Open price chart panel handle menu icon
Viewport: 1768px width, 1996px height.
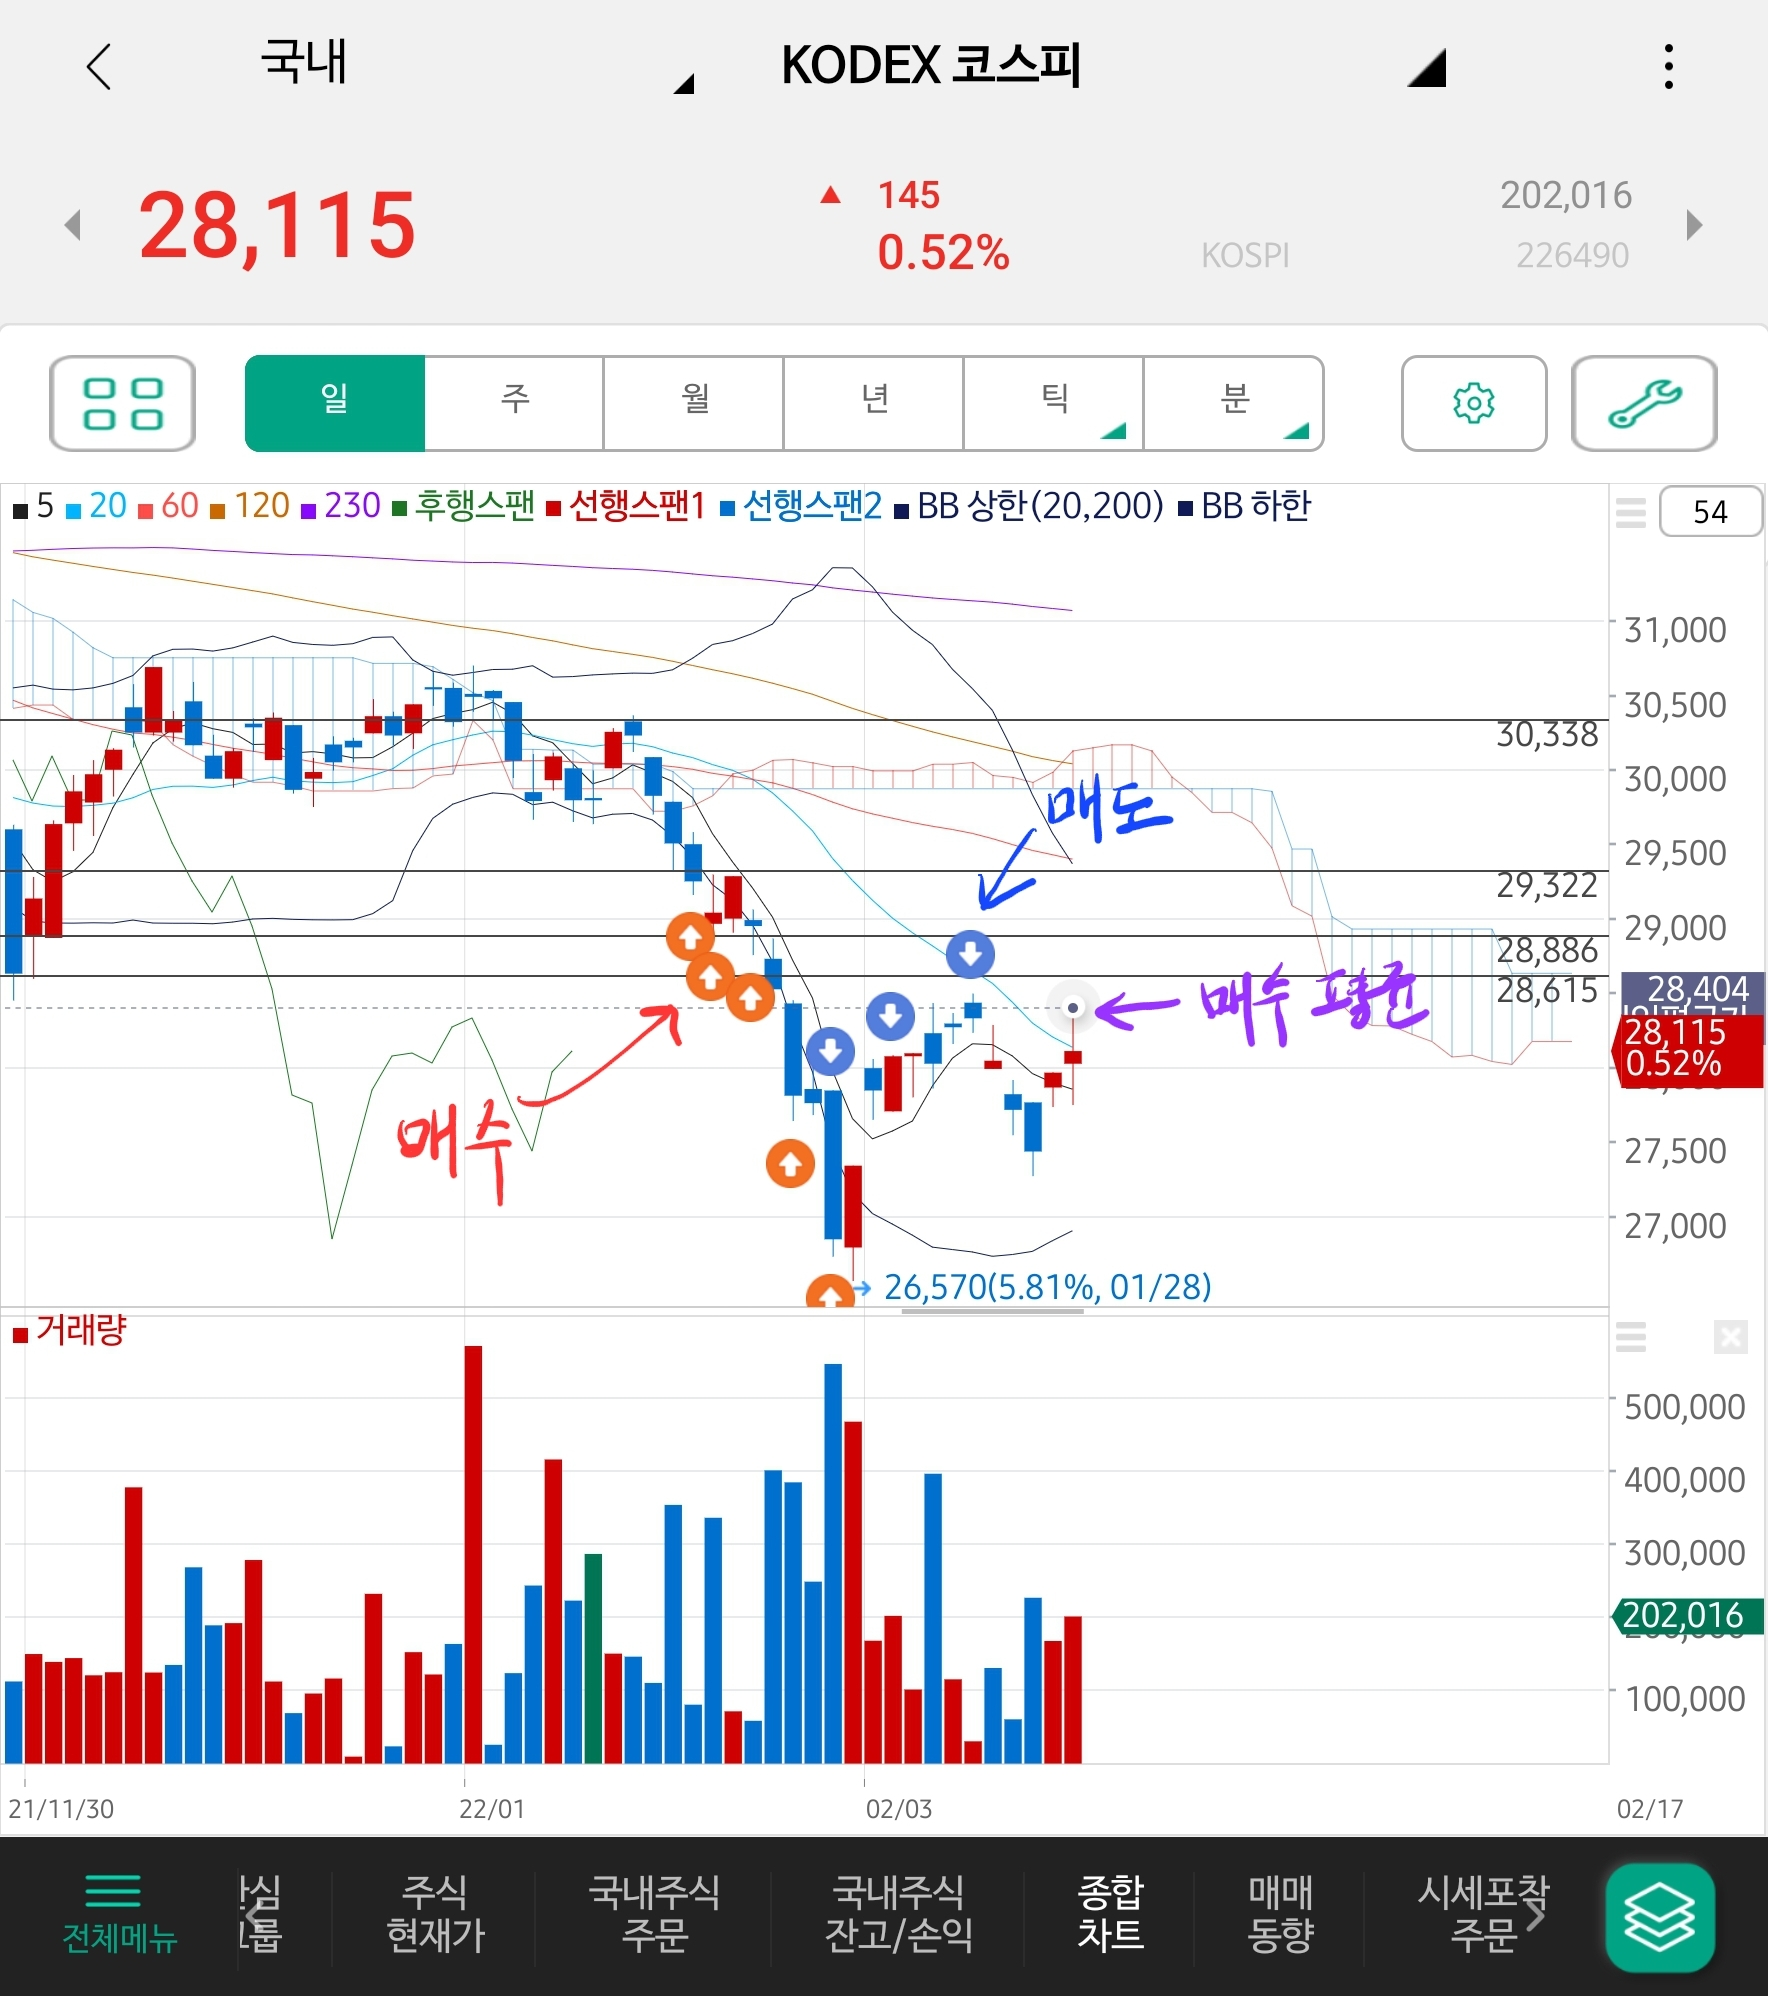tap(1630, 512)
